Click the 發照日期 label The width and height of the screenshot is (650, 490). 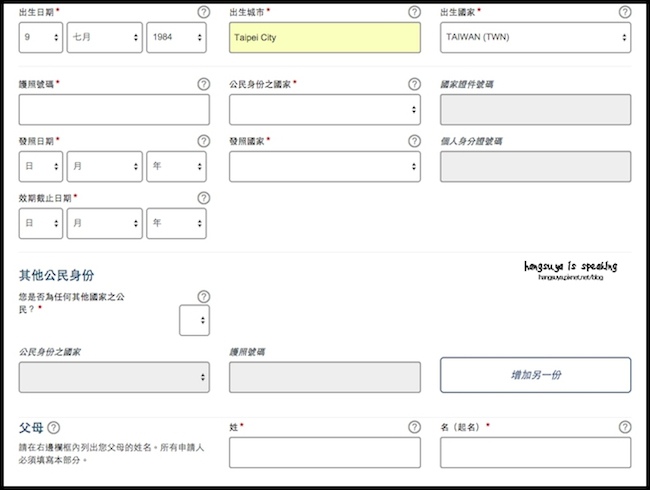tap(36, 141)
